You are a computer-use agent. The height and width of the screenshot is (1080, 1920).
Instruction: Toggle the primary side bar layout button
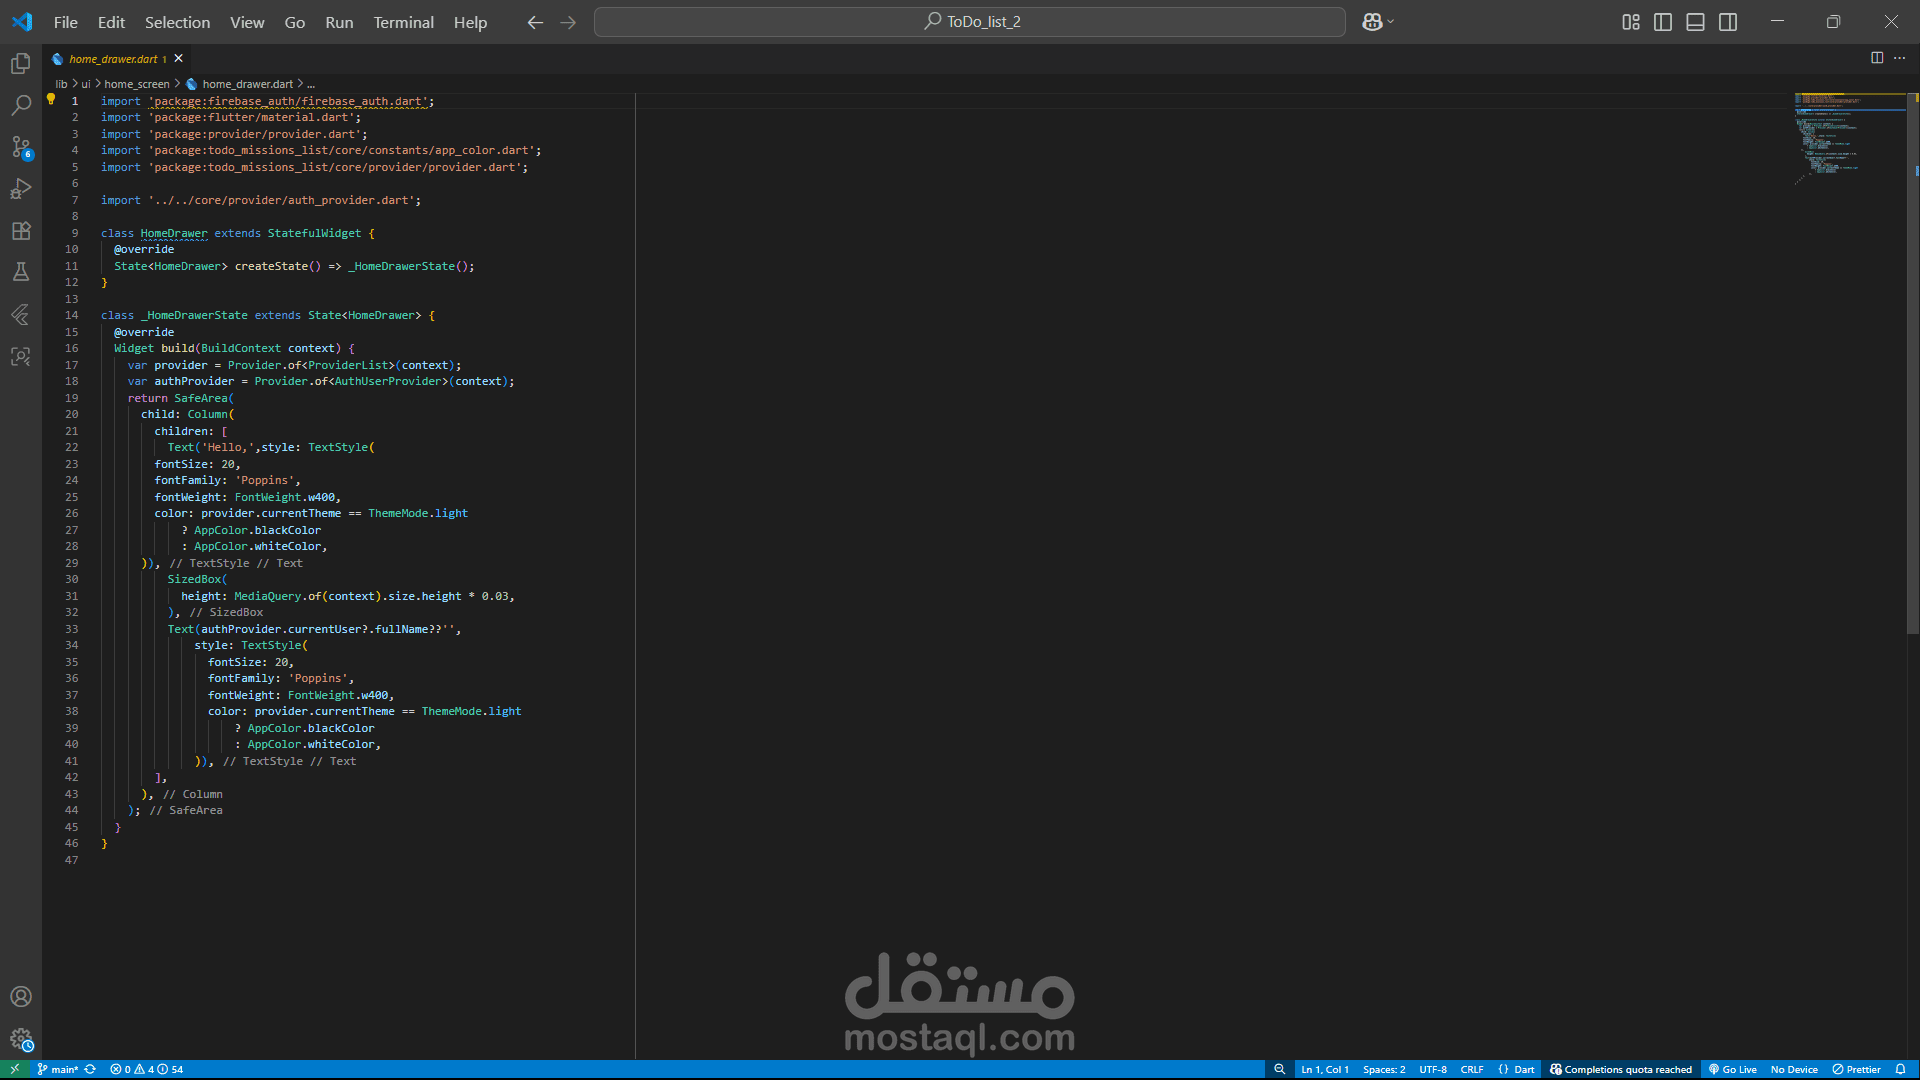point(1663,22)
